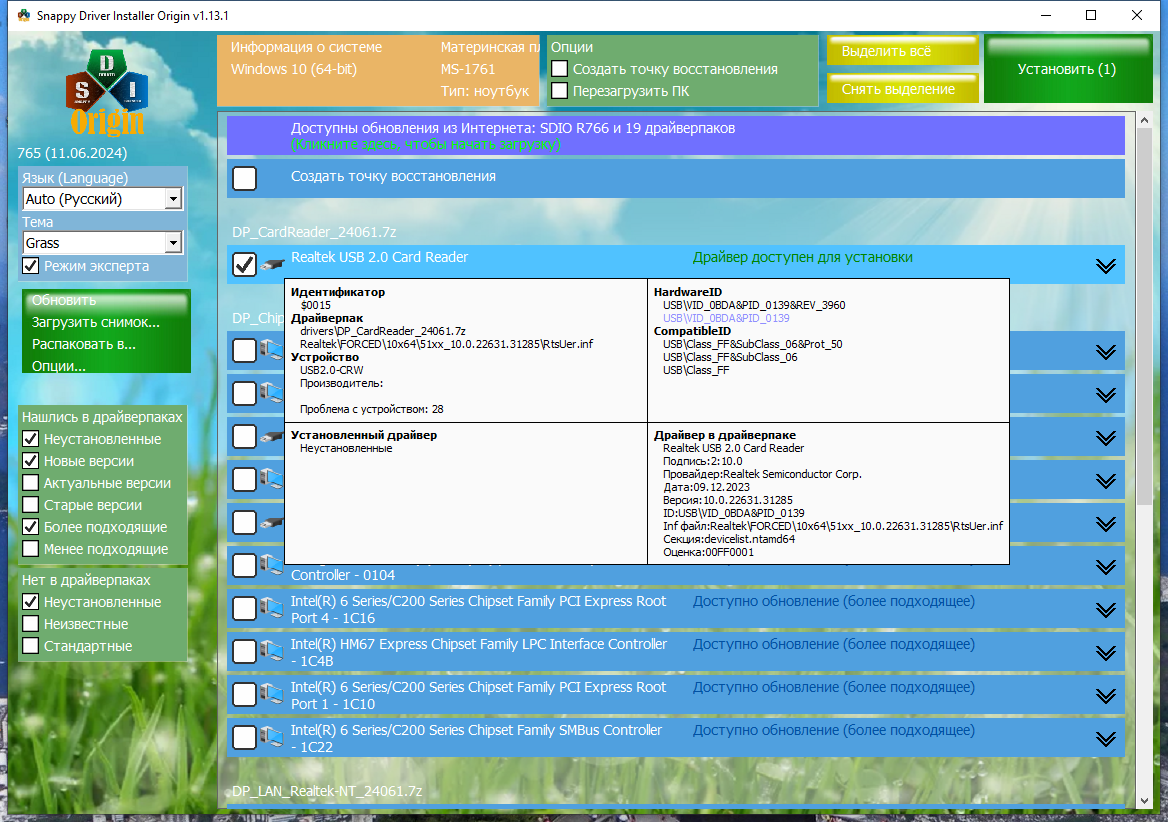Click the Установить (1) button
Image resolution: width=1168 pixels, height=822 pixels.
[x=1067, y=69]
